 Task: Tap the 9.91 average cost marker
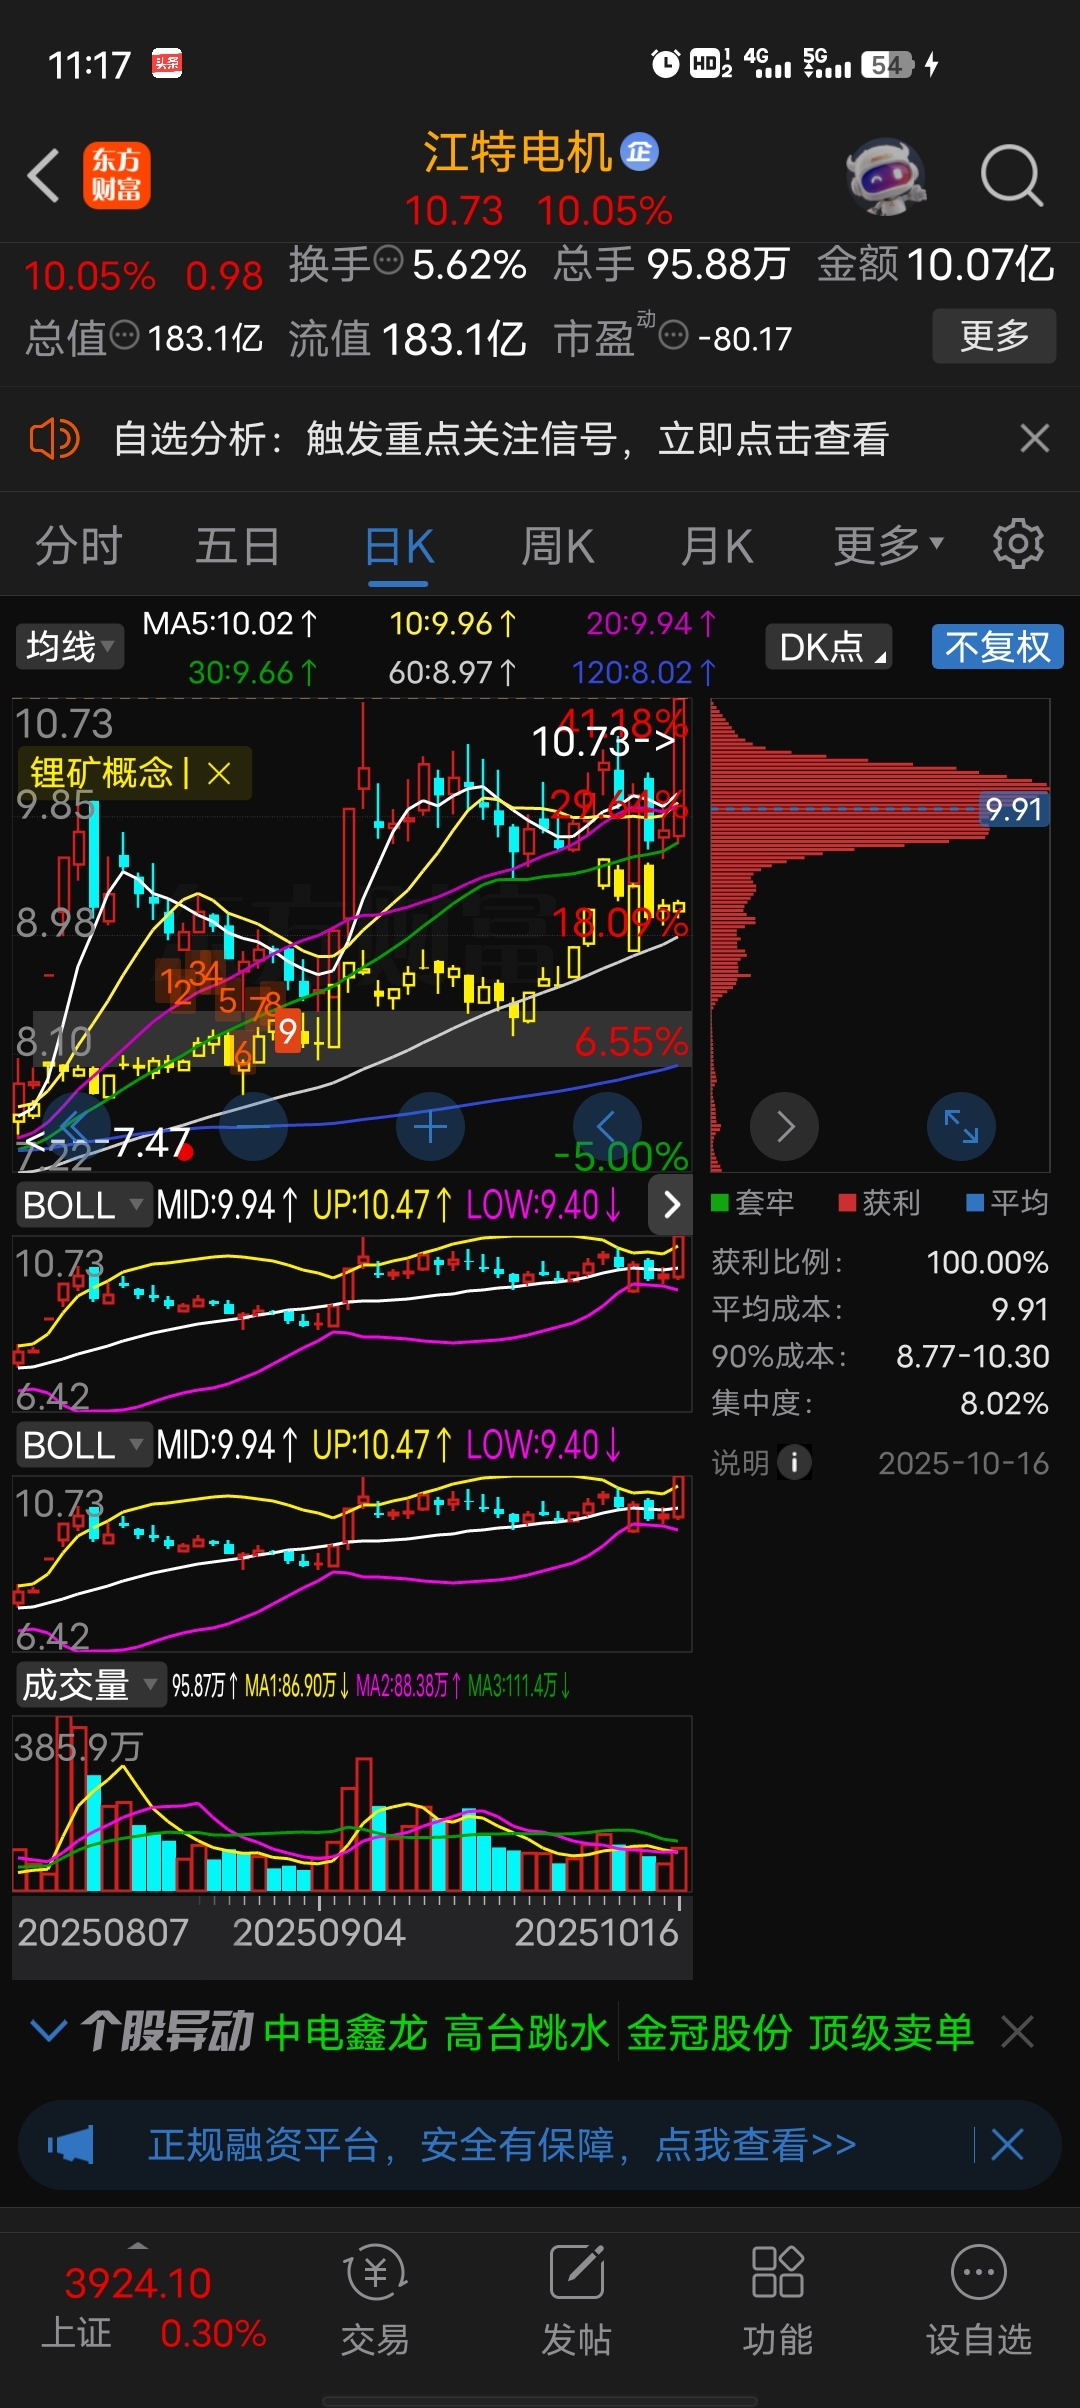pyautogui.click(x=1014, y=809)
